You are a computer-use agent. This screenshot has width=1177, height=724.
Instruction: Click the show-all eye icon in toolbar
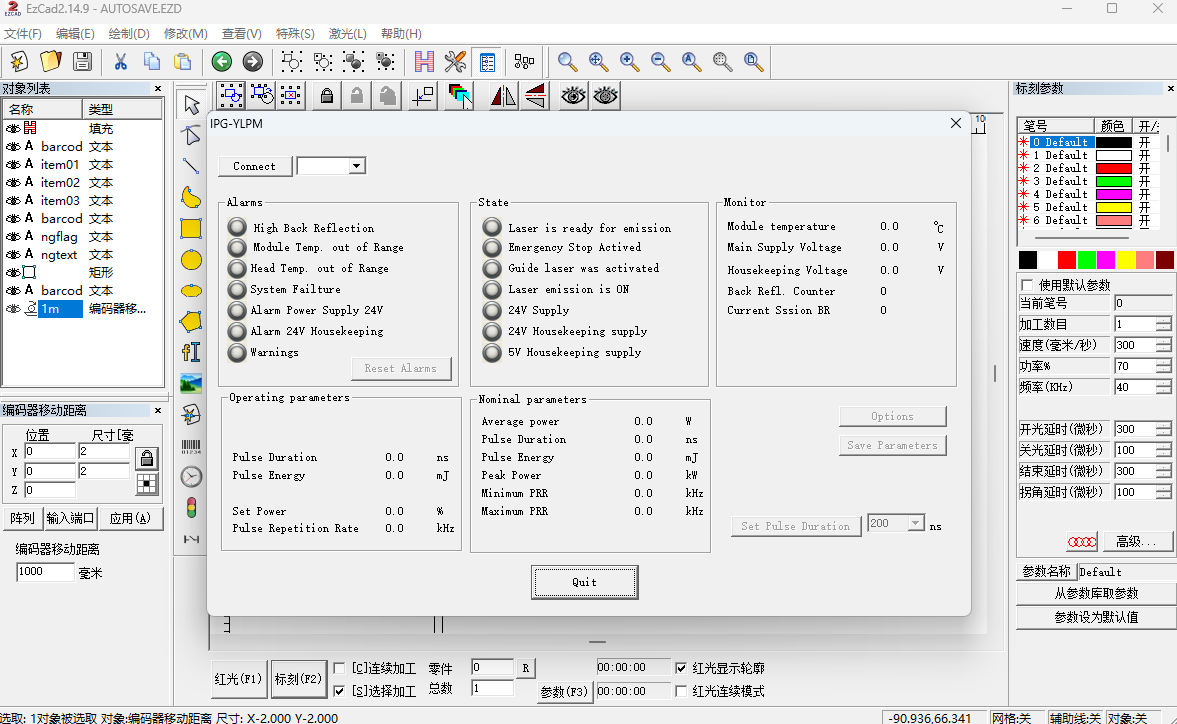coord(573,96)
